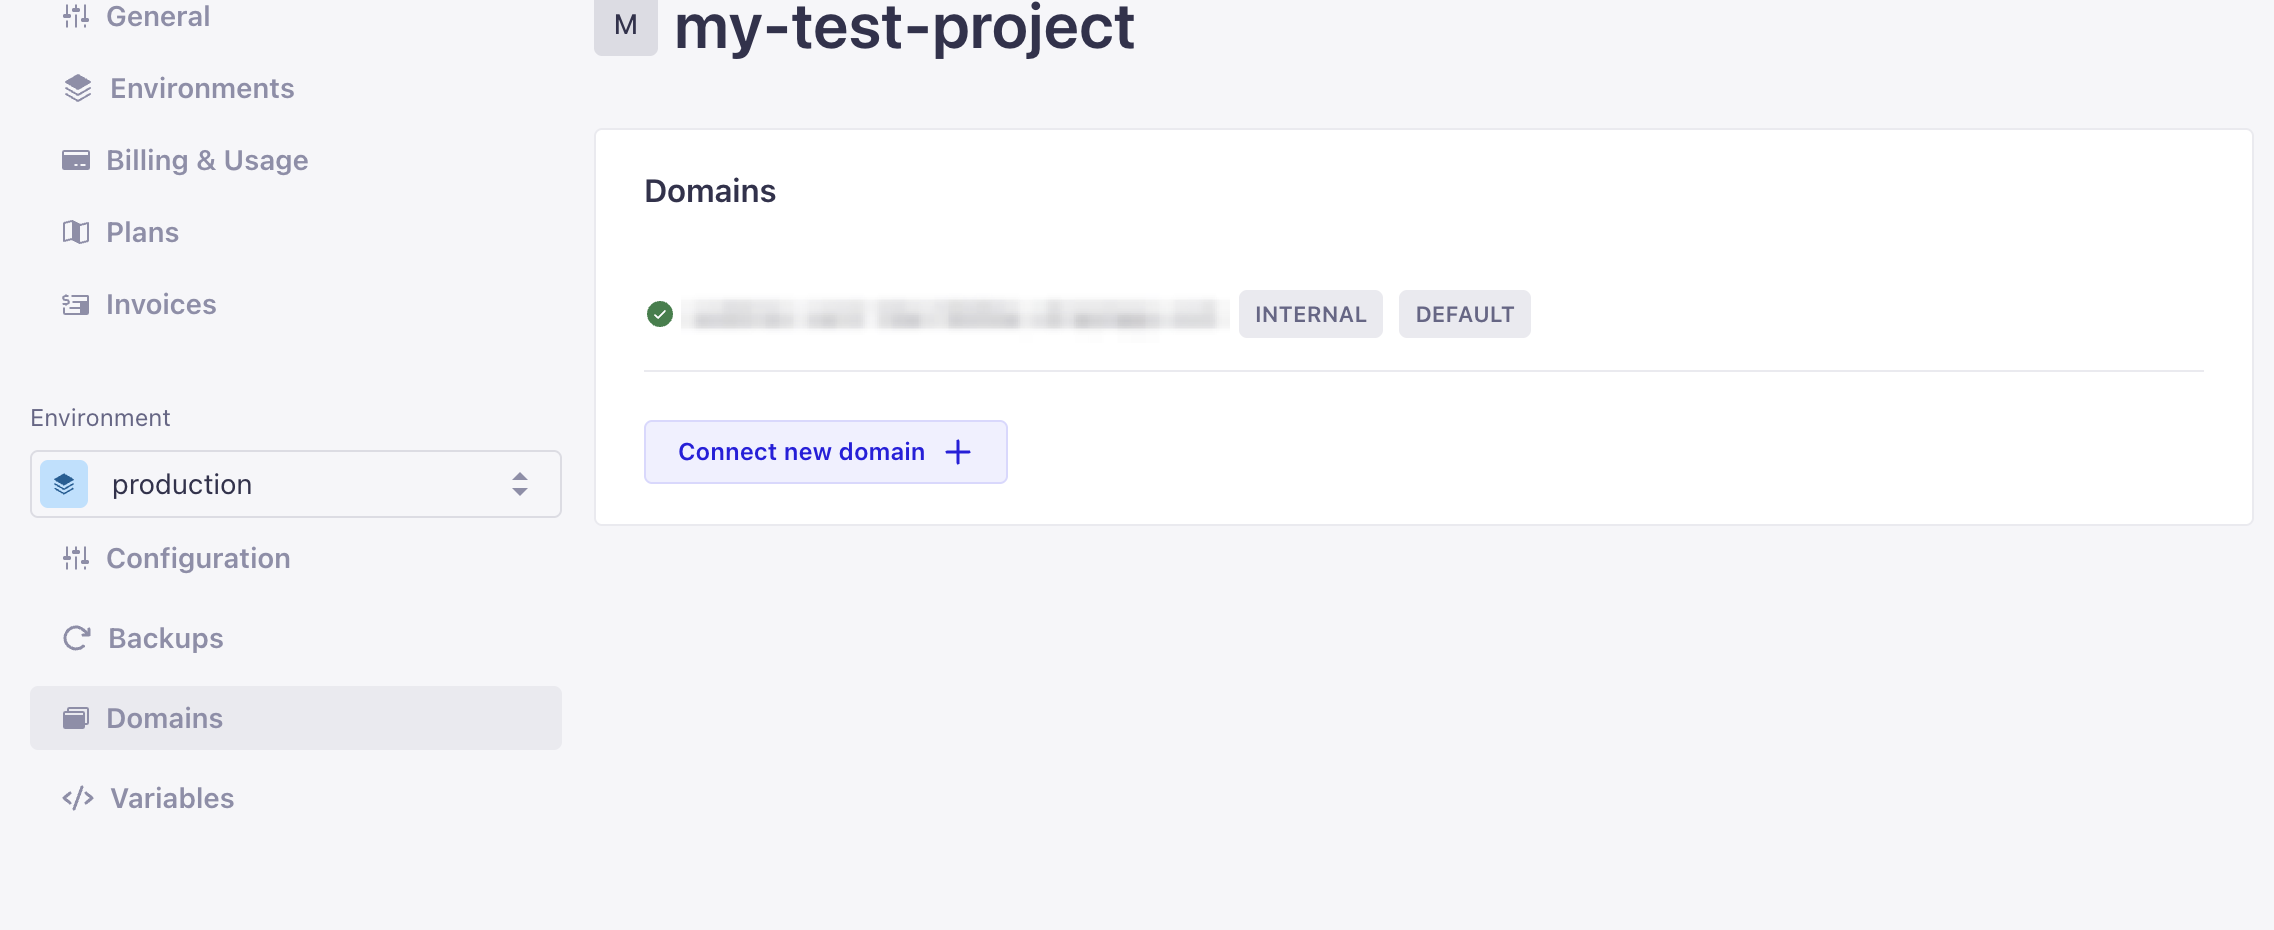
Task: Click the General sliders icon
Action: click(76, 16)
